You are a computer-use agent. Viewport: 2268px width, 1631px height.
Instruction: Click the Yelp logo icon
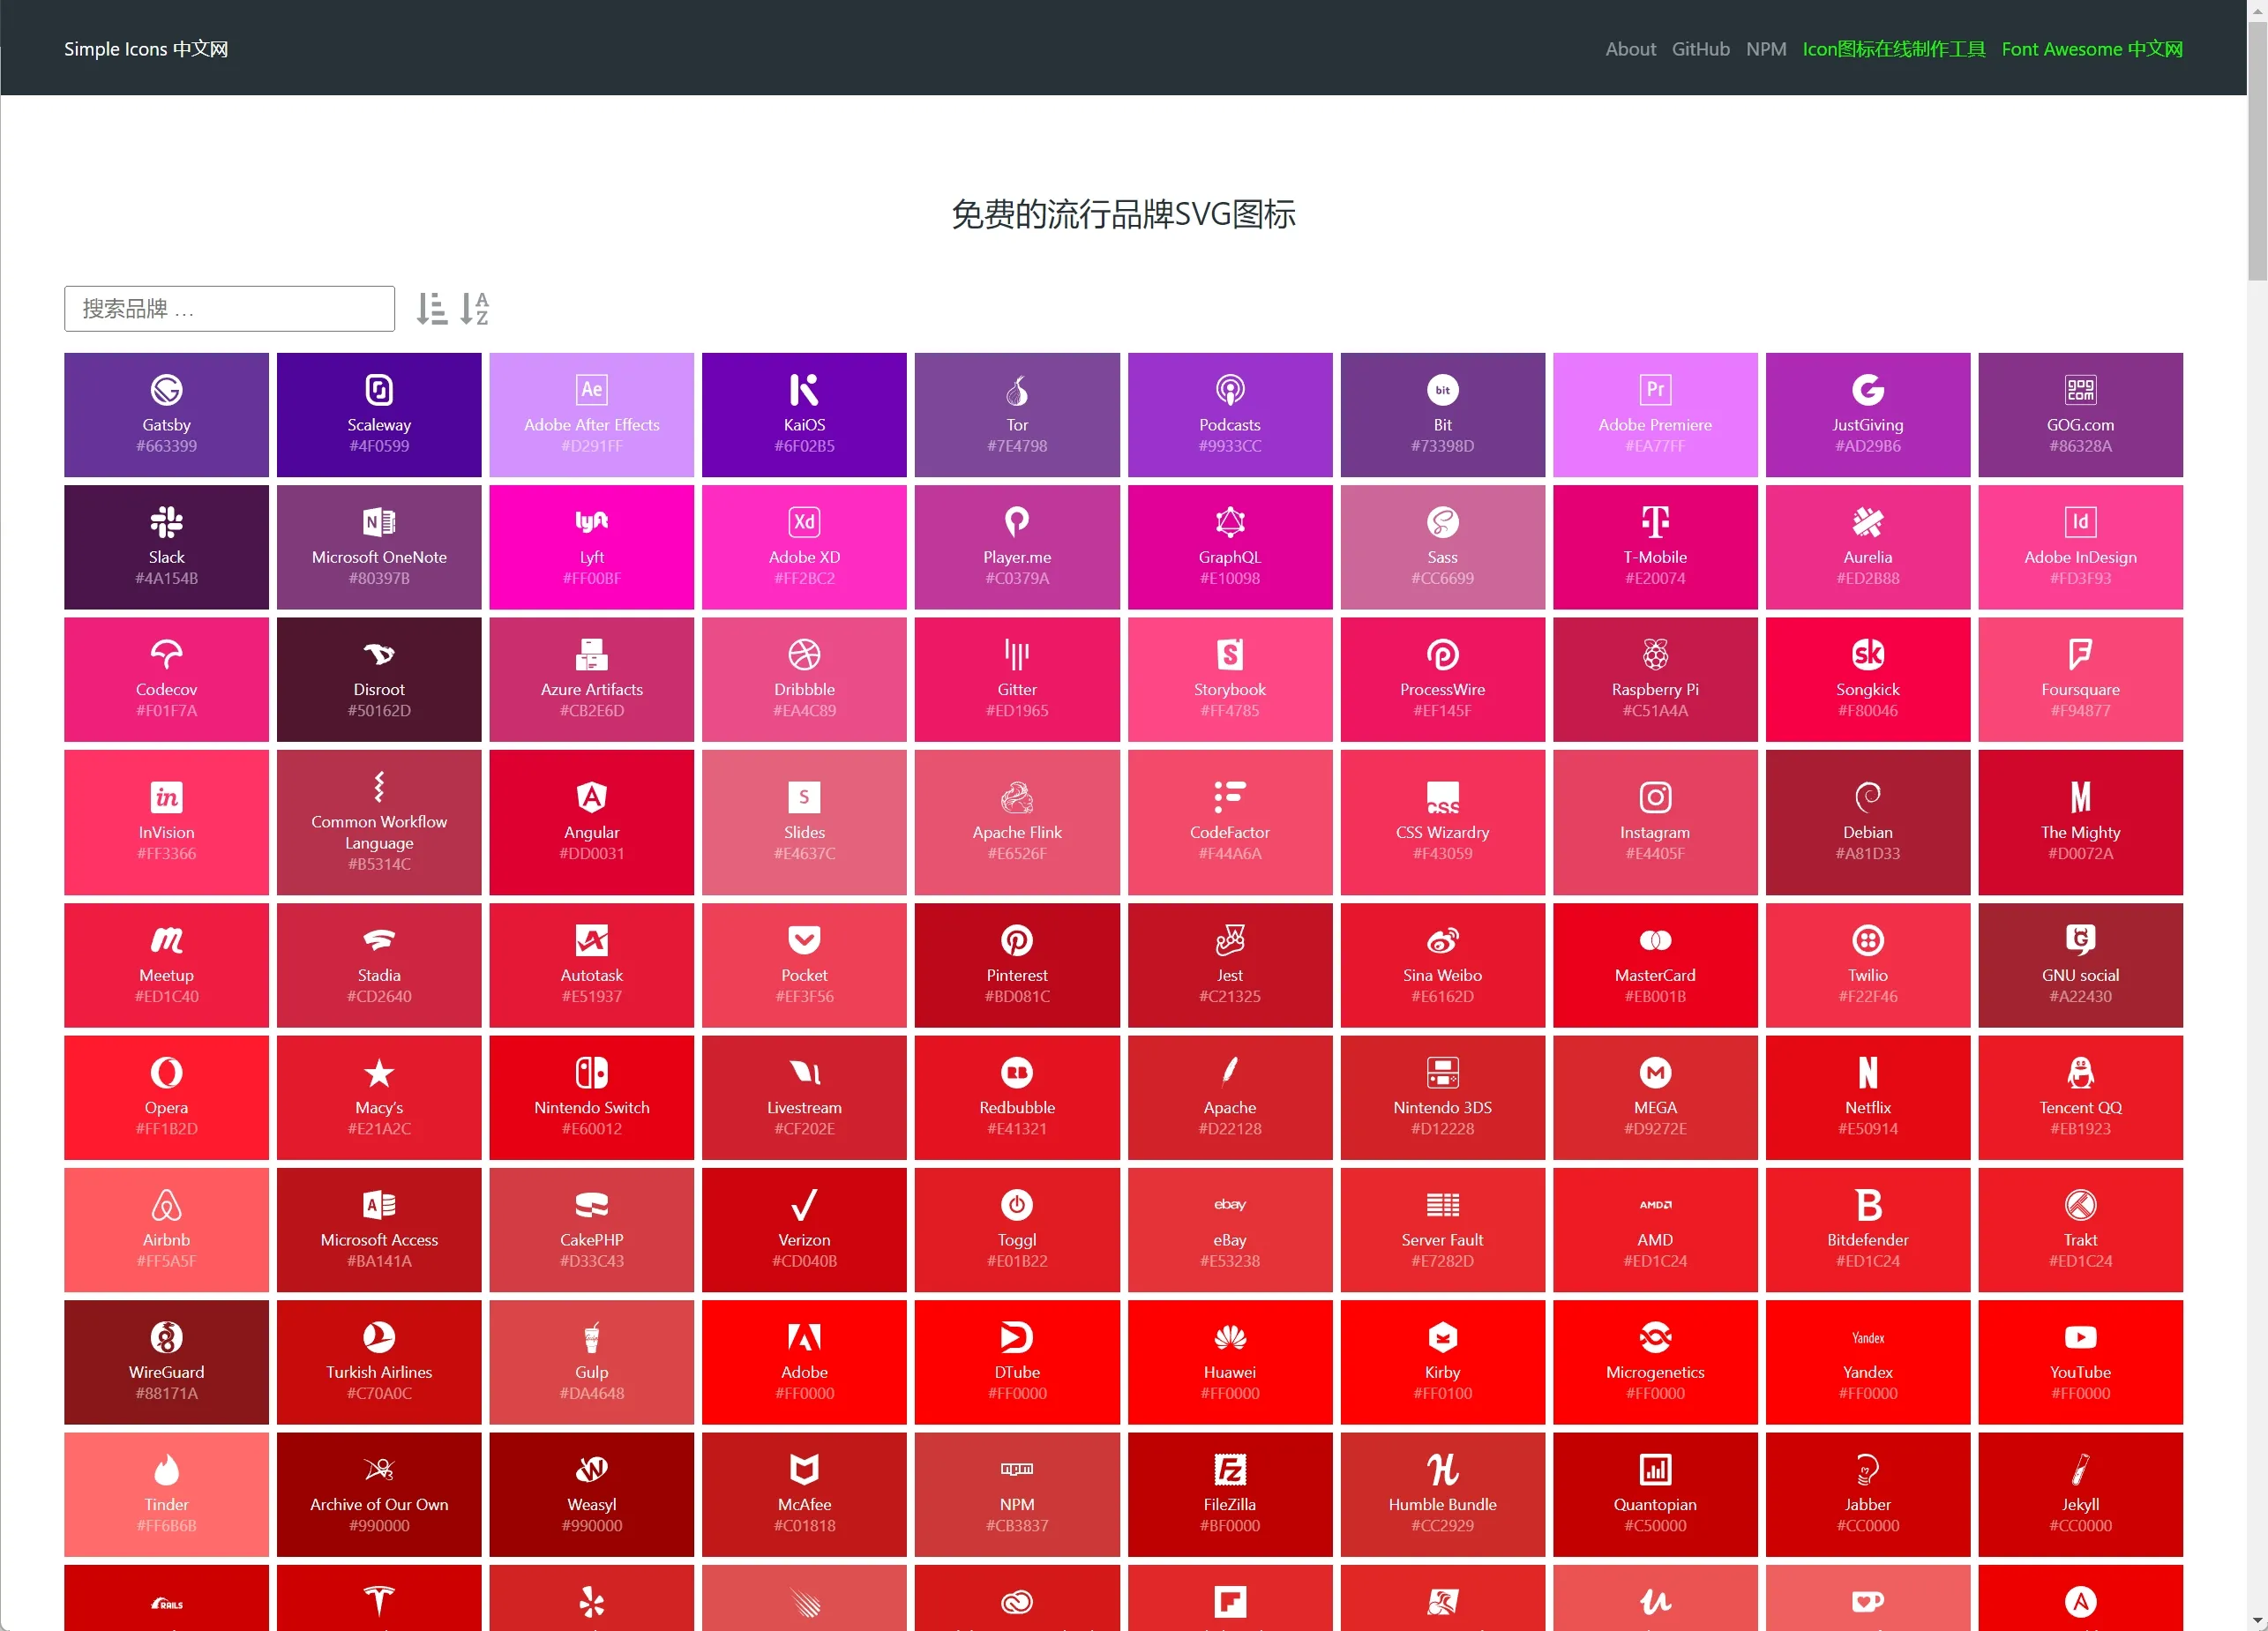(x=592, y=1602)
